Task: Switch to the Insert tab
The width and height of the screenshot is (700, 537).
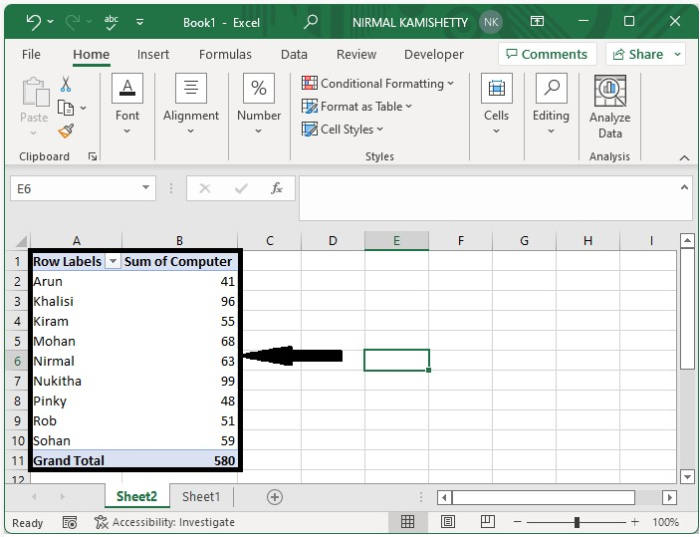Action: point(153,54)
